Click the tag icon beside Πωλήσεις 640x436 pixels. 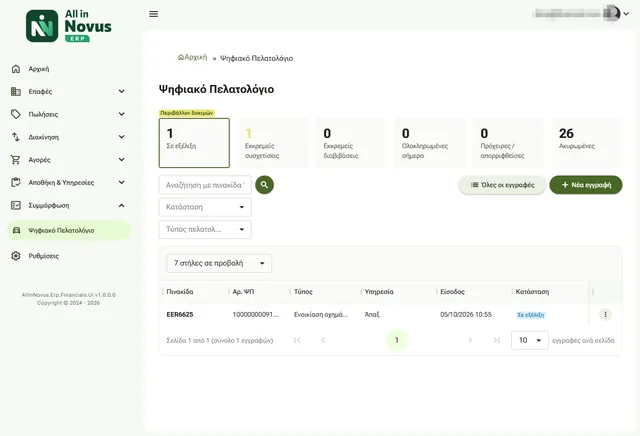point(16,114)
